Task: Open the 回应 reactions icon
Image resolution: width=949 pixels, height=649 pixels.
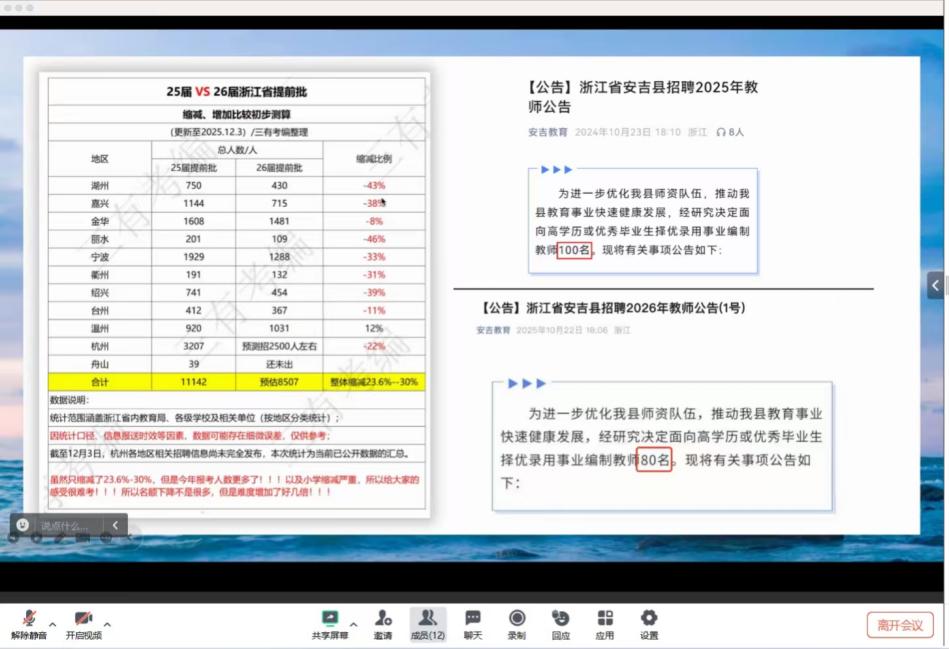Action: click(561, 624)
